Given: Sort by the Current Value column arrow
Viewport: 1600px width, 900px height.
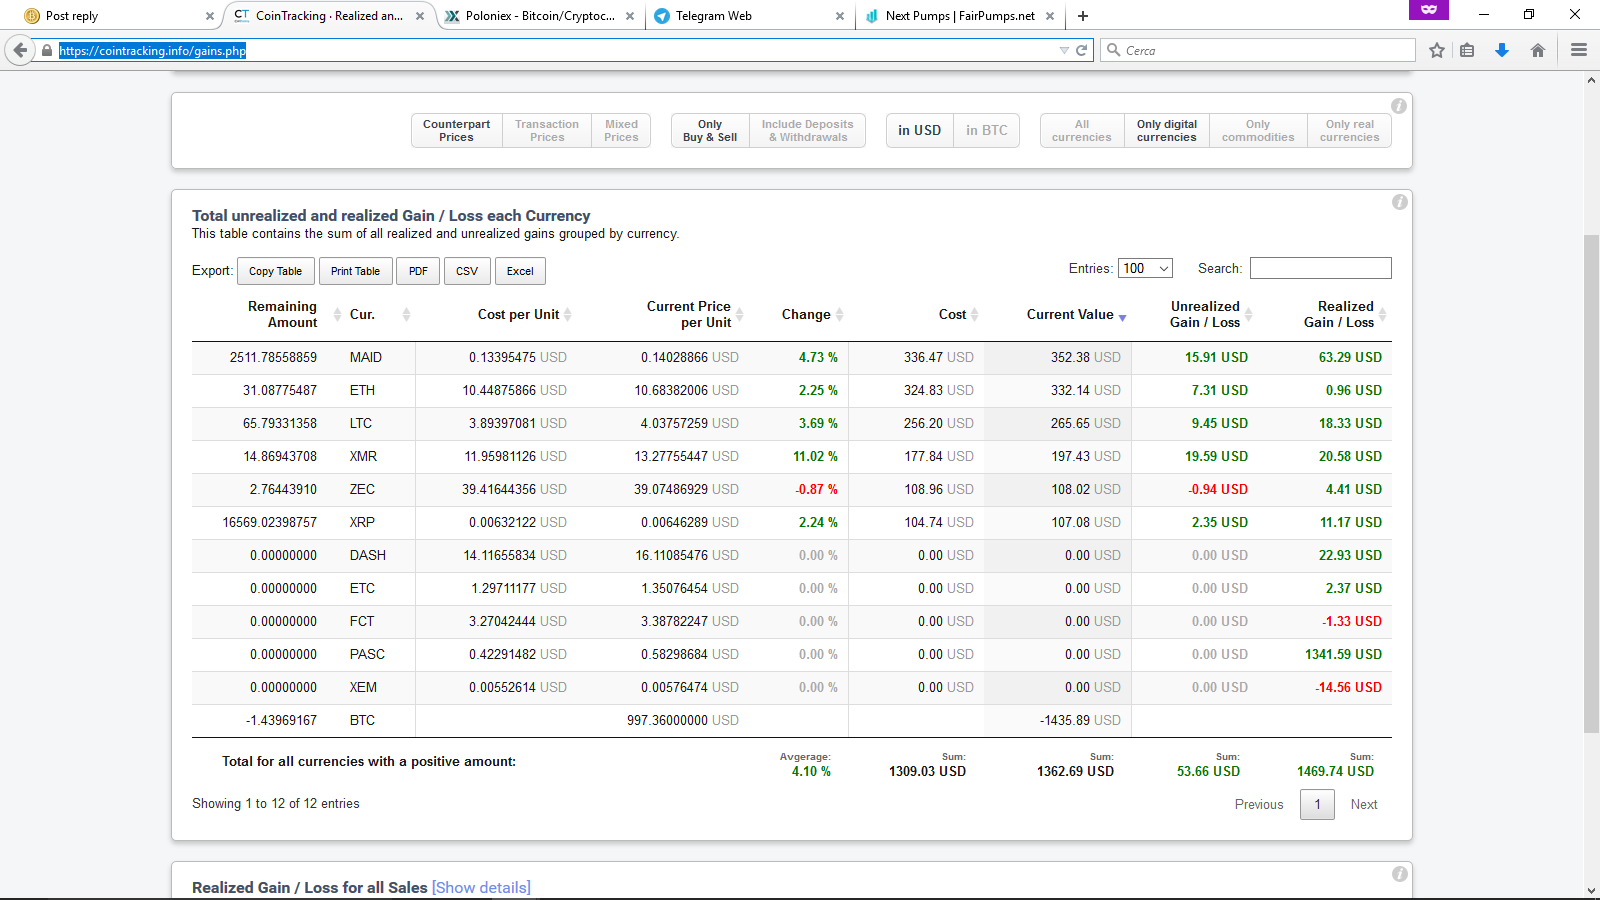Looking at the screenshot, I should click(1122, 317).
